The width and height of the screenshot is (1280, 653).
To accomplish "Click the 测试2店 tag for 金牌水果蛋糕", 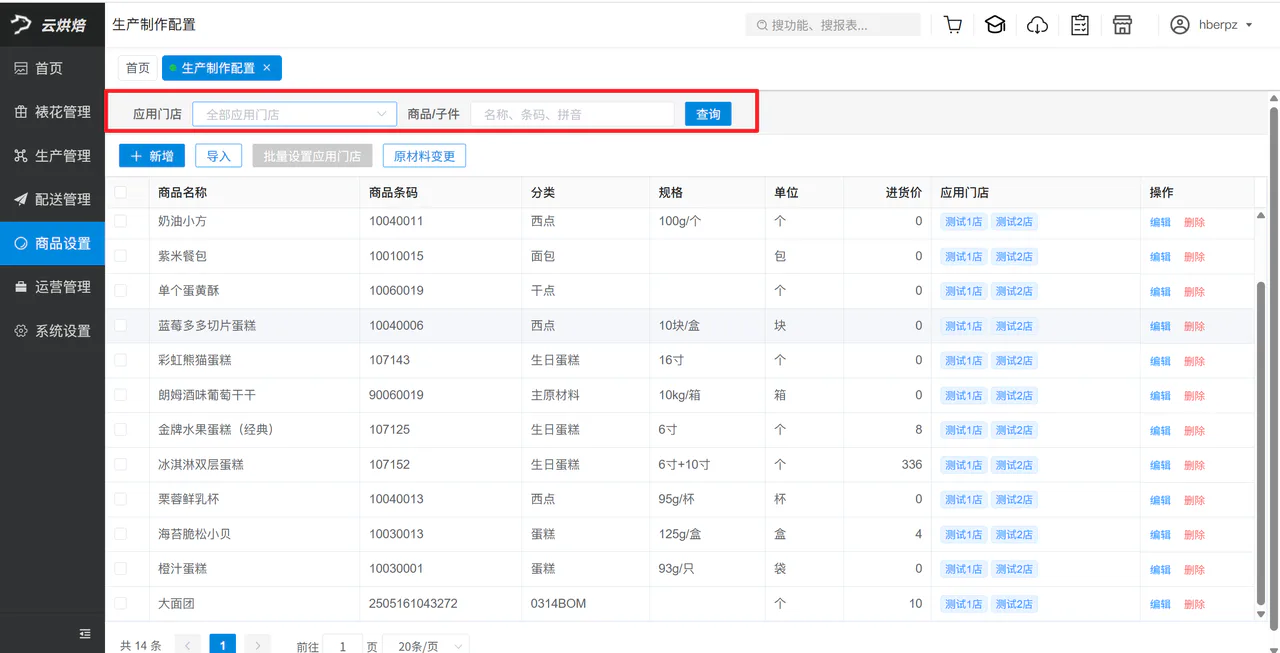I will pos(1013,430).
